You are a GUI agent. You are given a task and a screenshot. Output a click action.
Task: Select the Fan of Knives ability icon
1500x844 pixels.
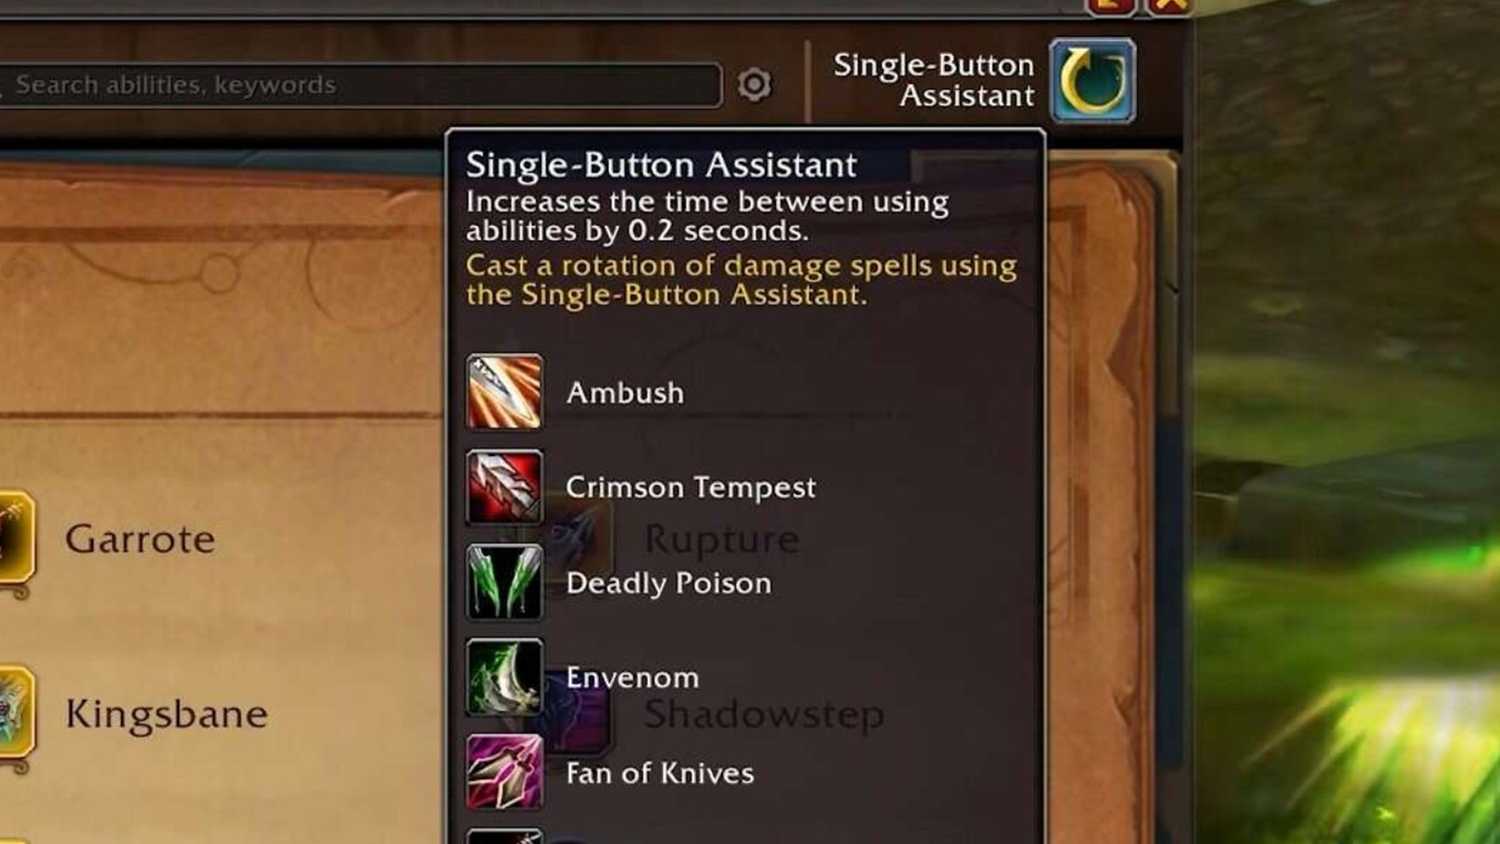click(x=504, y=772)
